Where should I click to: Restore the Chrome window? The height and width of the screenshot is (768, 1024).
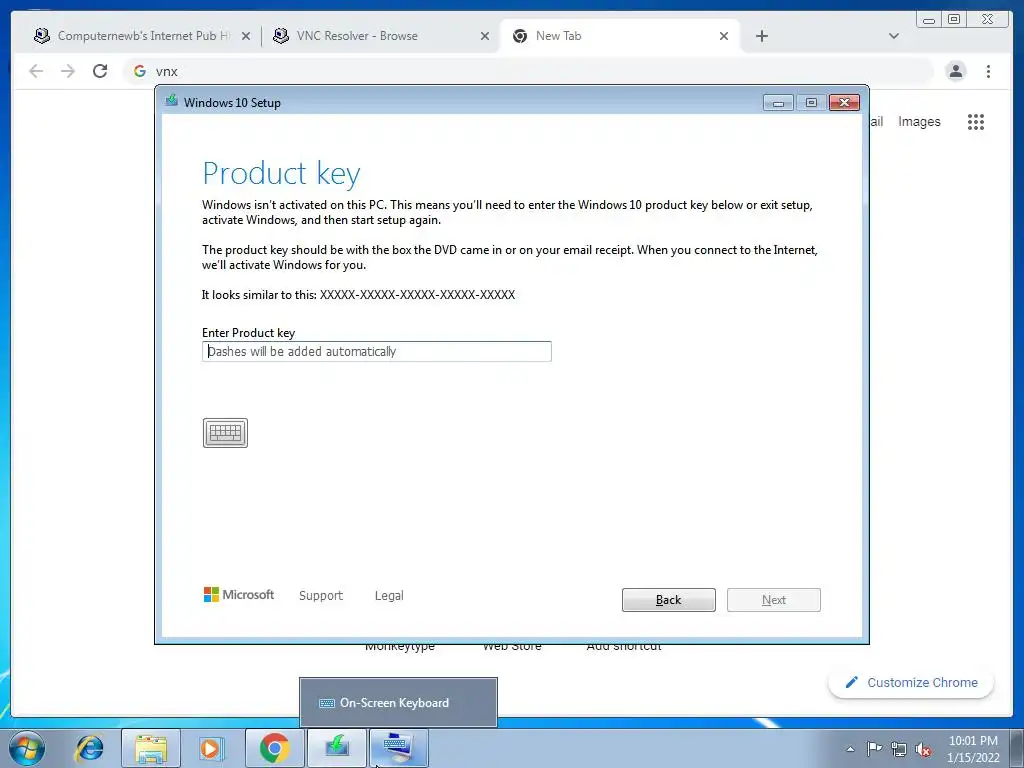coord(954,19)
